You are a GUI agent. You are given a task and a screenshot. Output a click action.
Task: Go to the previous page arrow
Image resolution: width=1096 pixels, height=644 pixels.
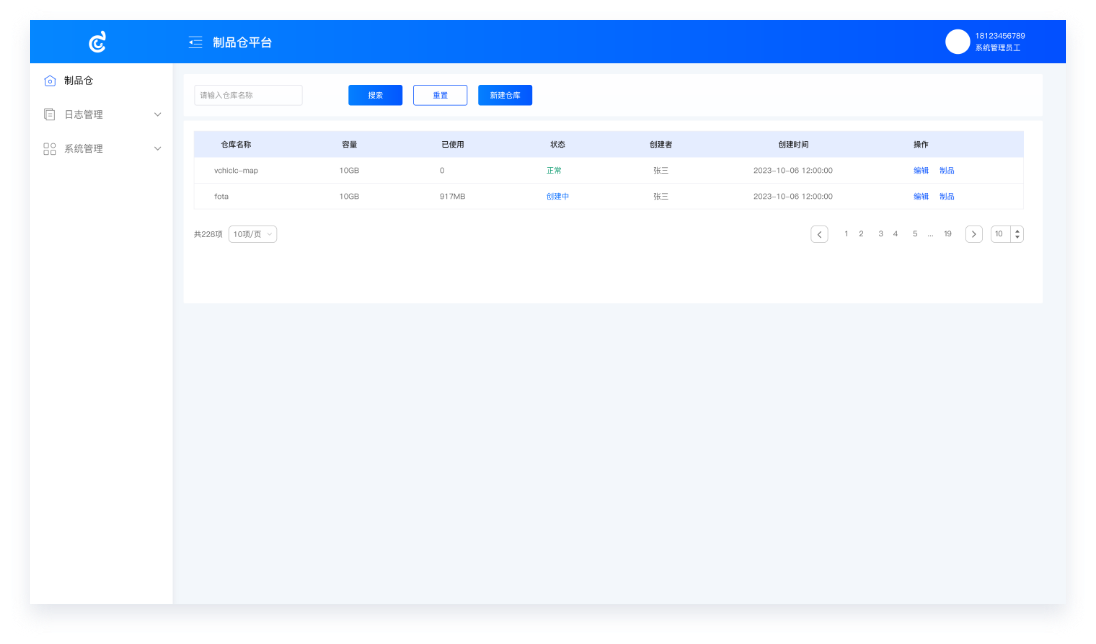(819, 234)
